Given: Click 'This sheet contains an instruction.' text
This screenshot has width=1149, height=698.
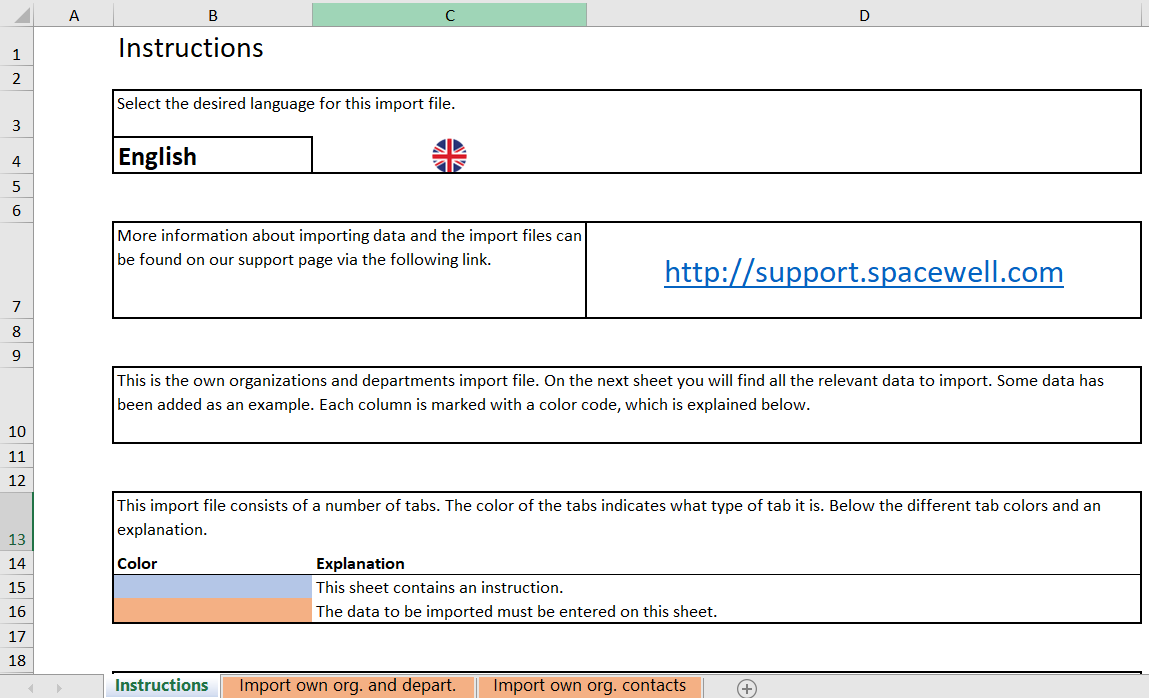Looking at the screenshot, I should 440,587.
